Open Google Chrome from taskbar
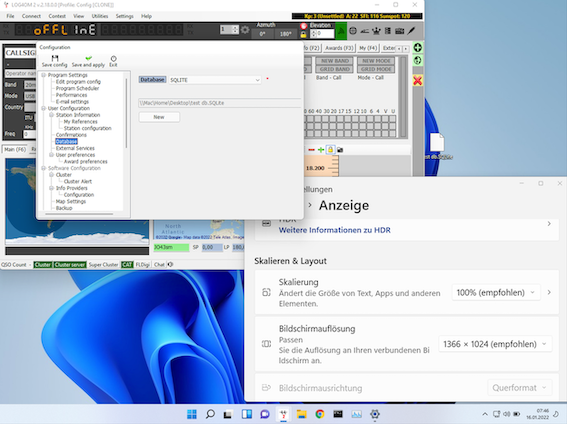The image size is (567, 424). pos(320,414)
